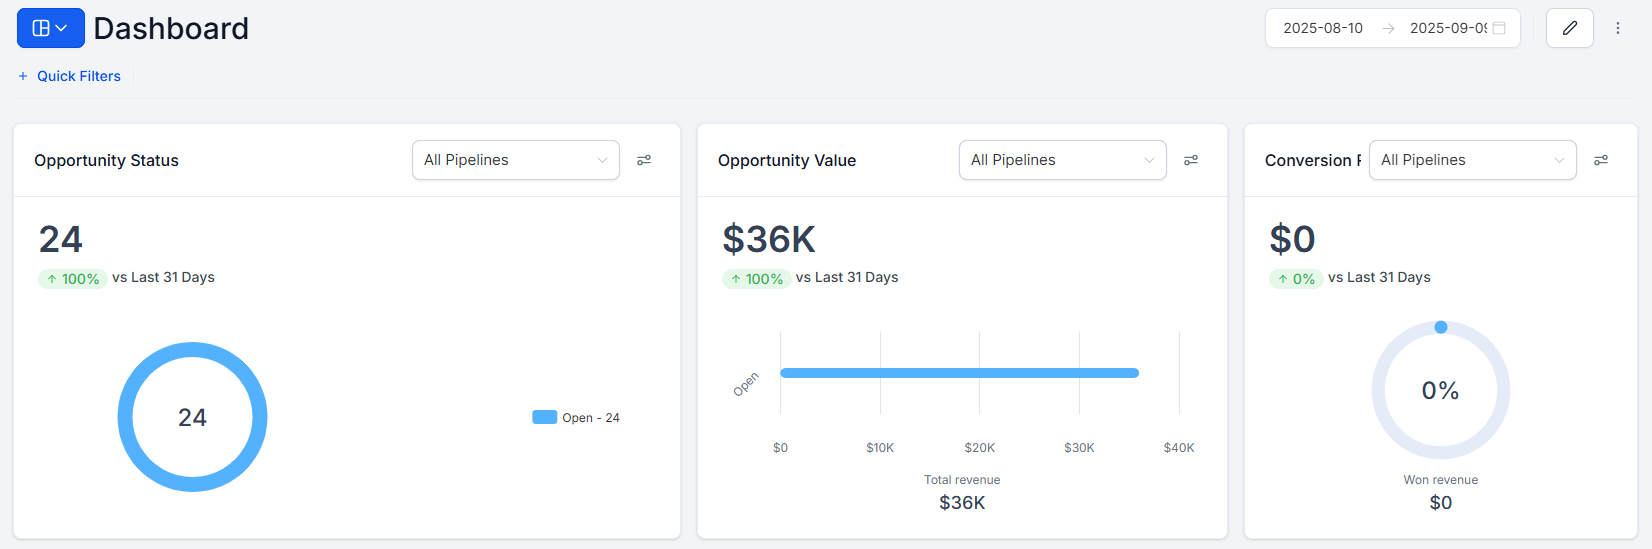
Task: Click the blue donut chart ring
Action: click(123, 417)
